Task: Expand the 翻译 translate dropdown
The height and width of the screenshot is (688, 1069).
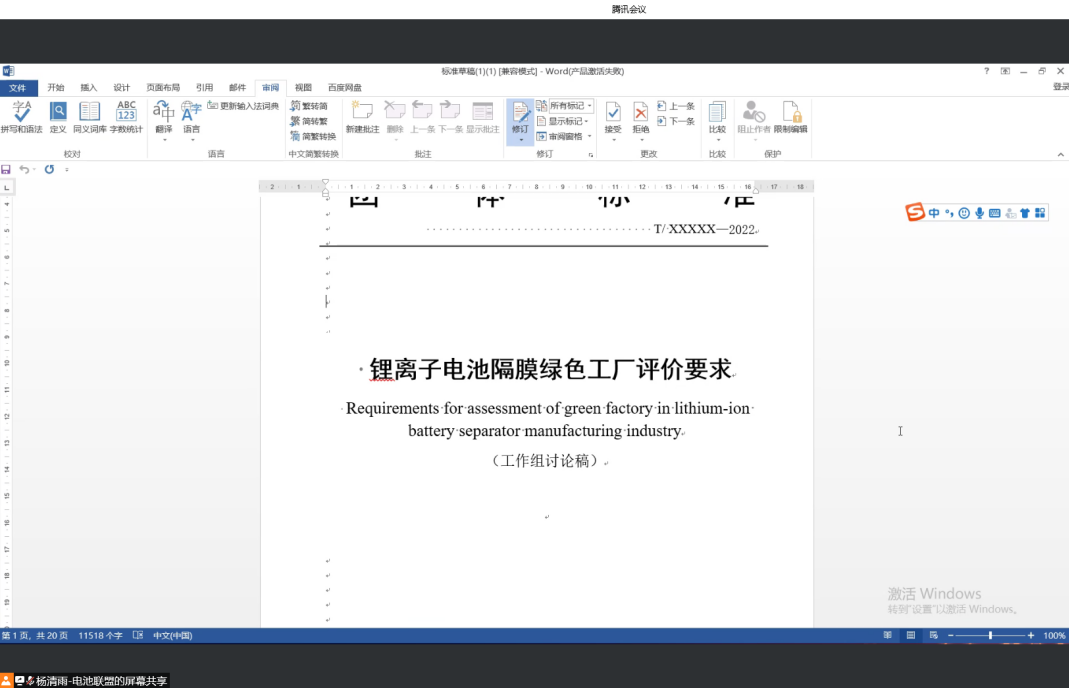Action: pyautogui.click(x=164, y=140)
